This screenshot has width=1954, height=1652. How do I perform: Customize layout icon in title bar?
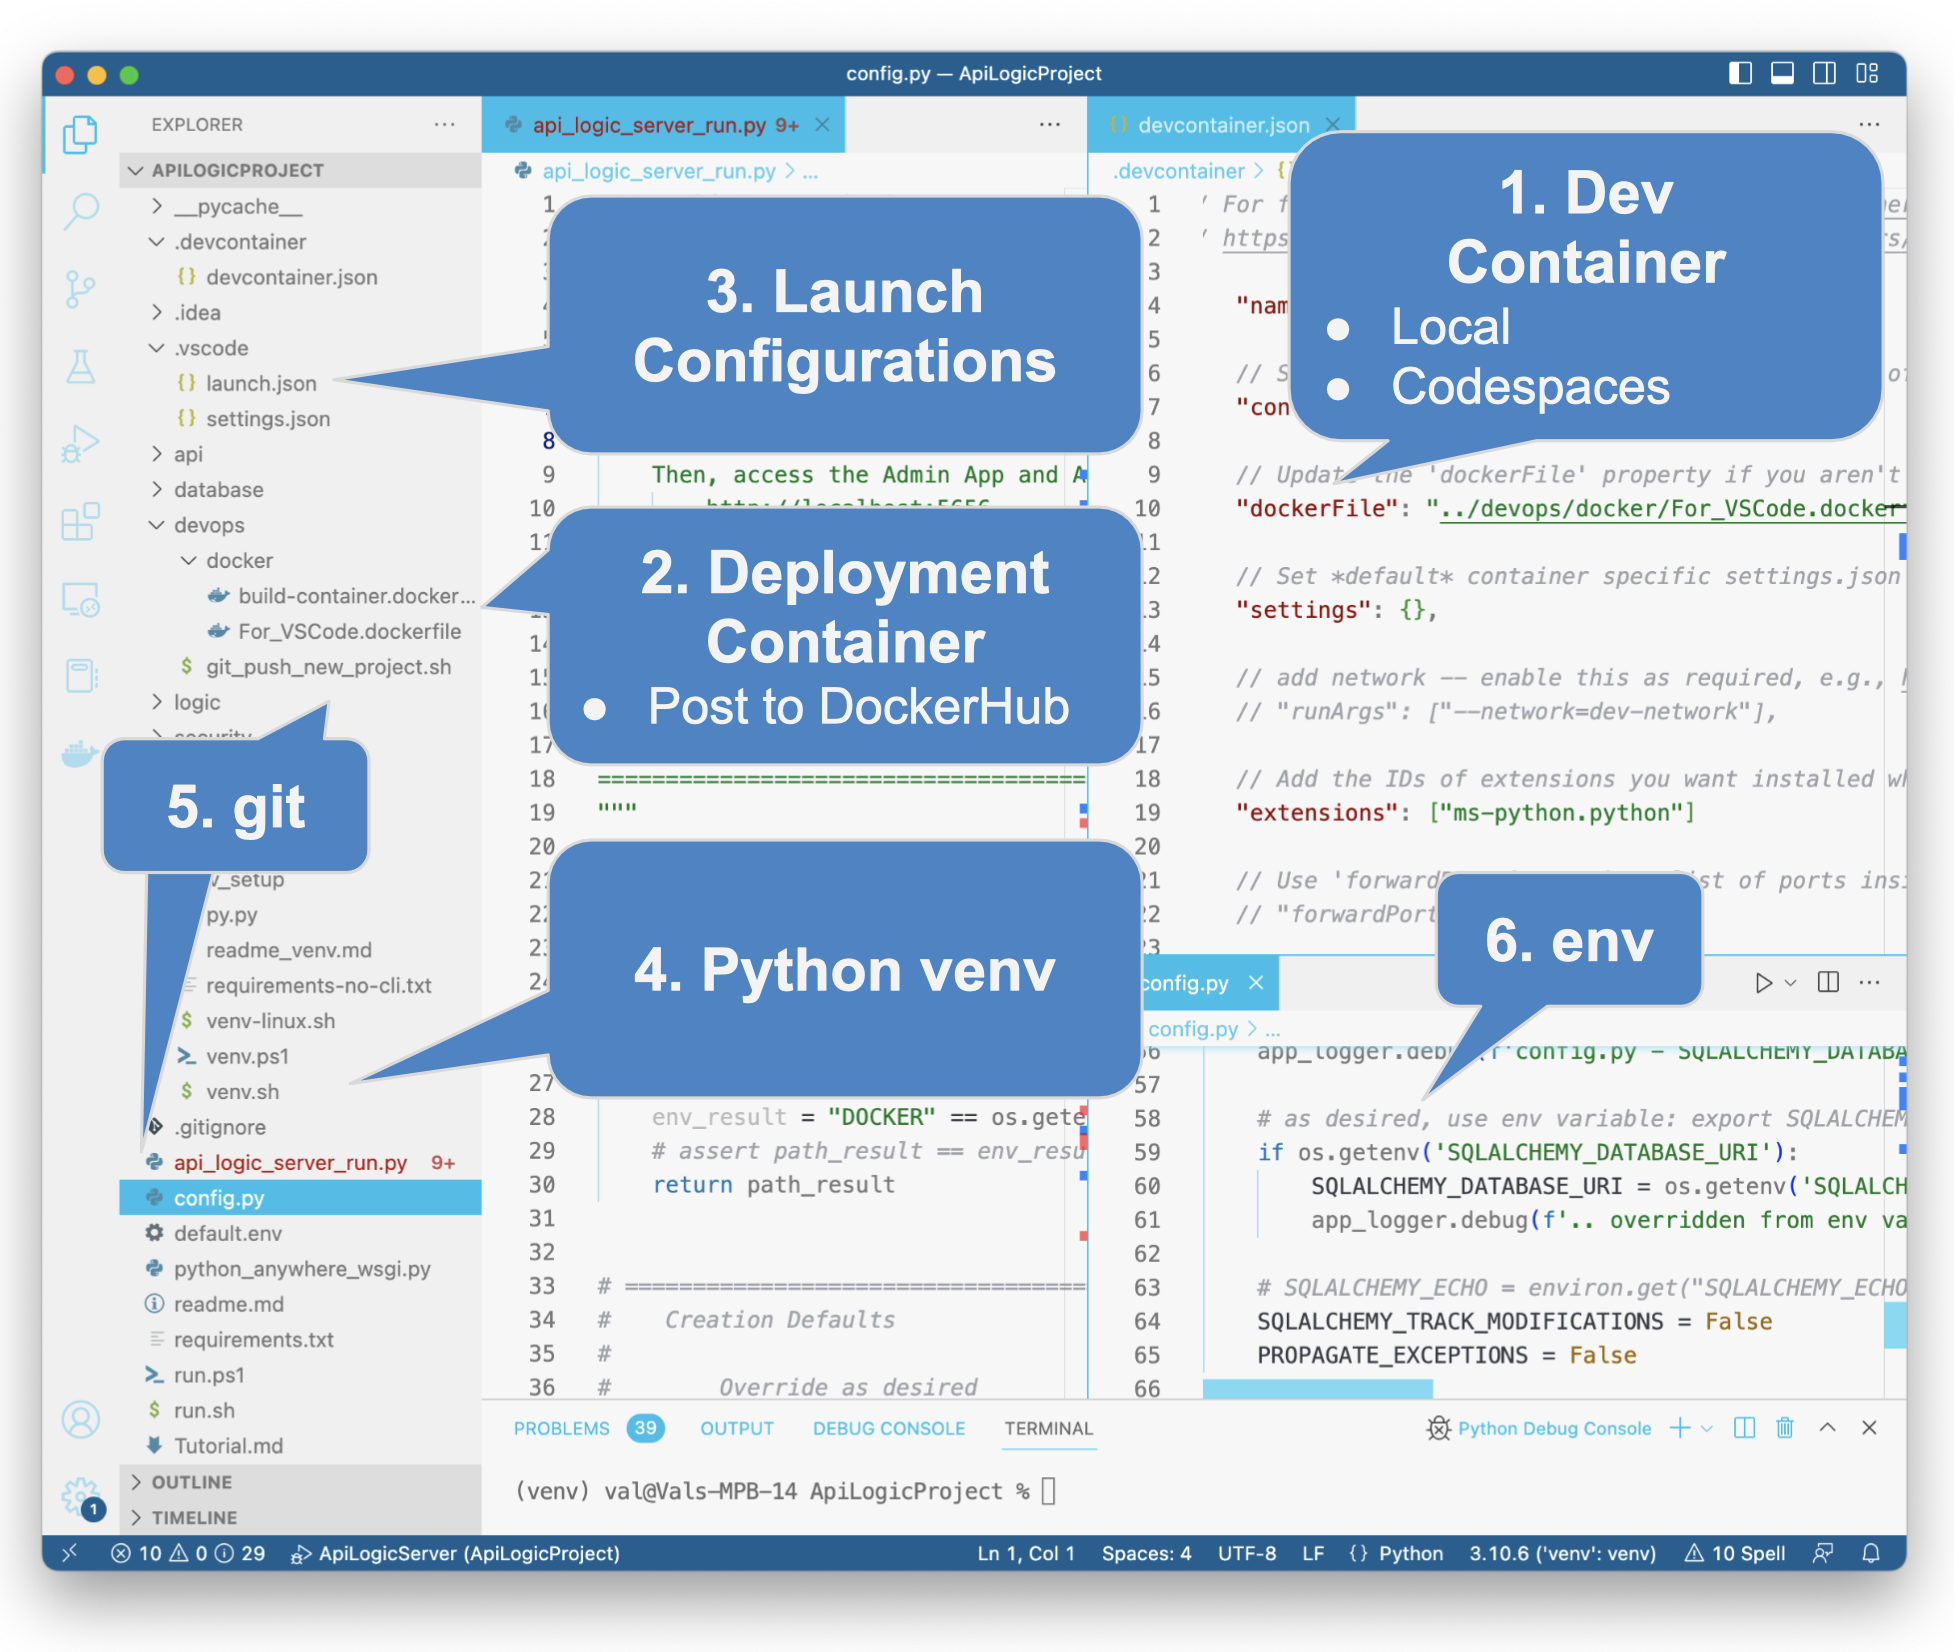(x=1867, y=73)
